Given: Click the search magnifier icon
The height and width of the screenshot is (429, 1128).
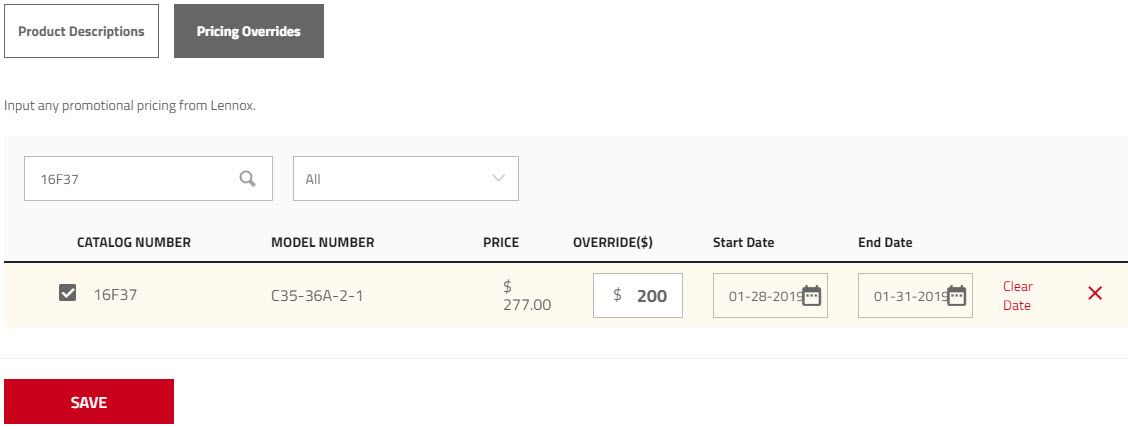Looking at the screenshot, I should pyautogui.click(x=247, y=179).
